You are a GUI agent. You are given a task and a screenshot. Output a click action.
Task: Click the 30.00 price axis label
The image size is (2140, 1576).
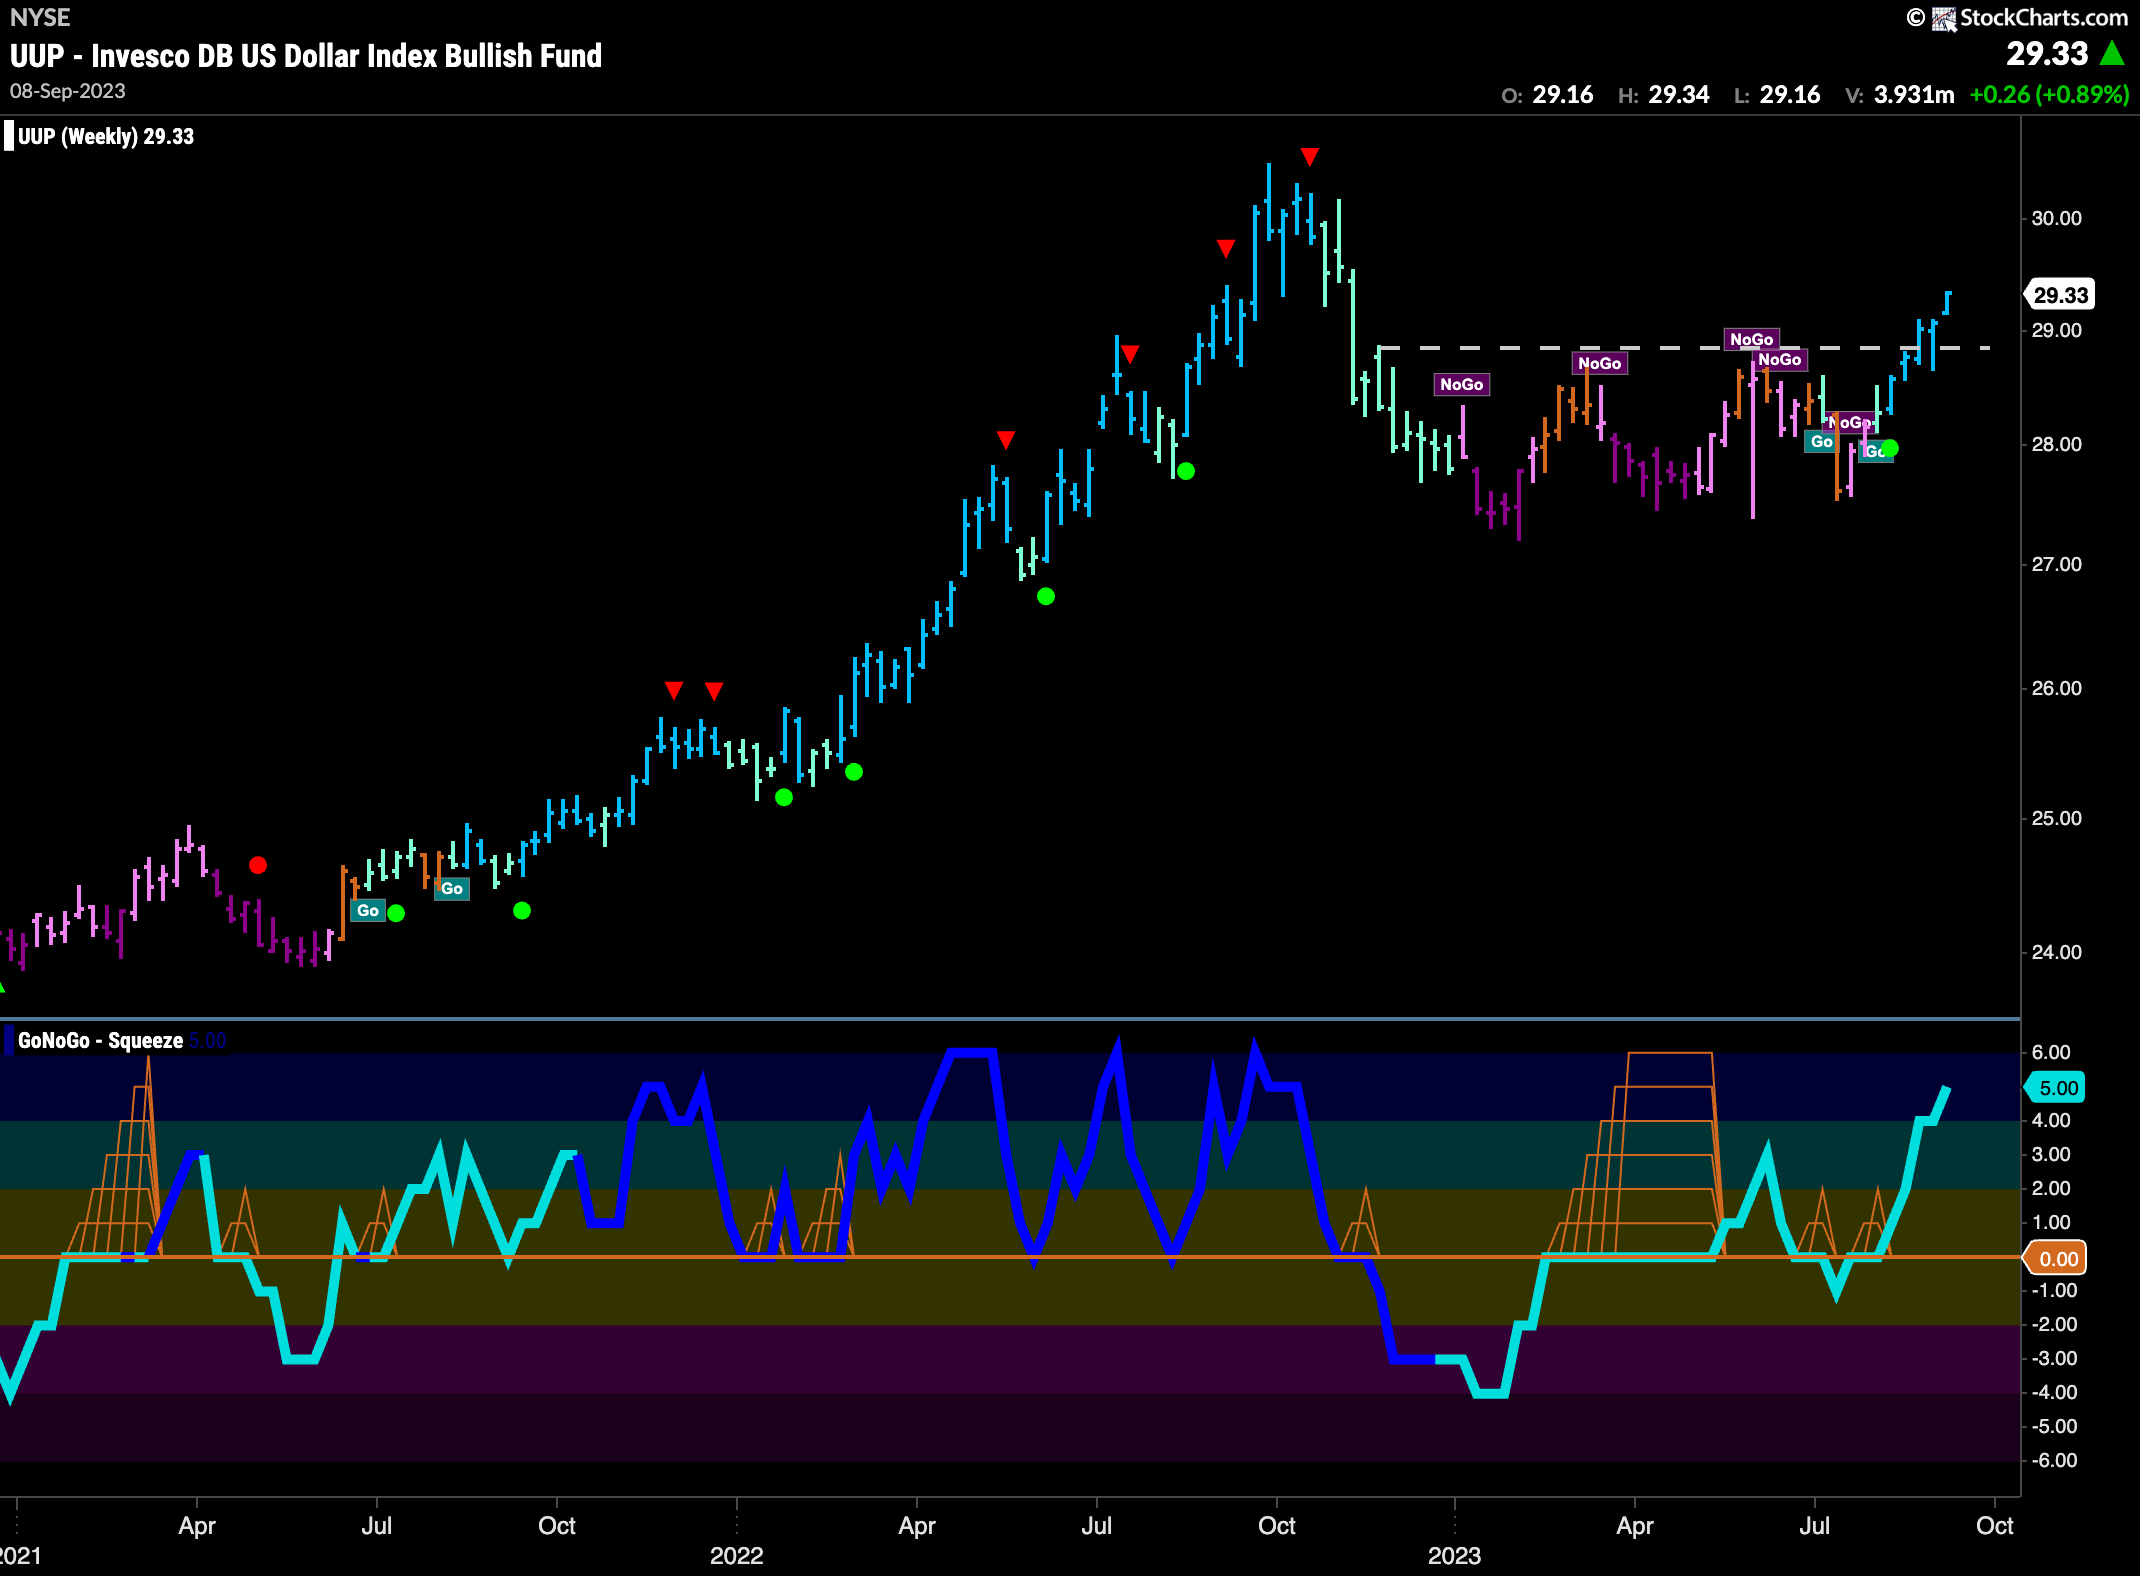point(2056,218)
